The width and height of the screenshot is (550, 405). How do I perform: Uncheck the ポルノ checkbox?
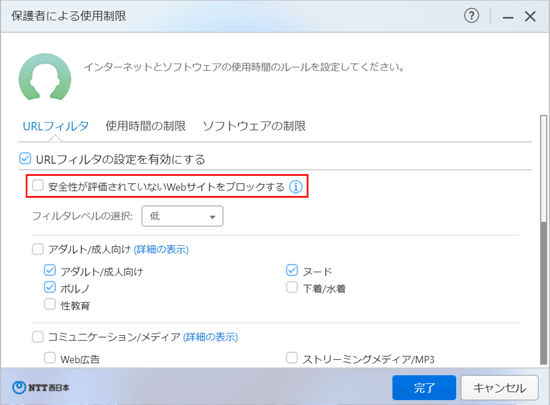(x=50, y=287)
